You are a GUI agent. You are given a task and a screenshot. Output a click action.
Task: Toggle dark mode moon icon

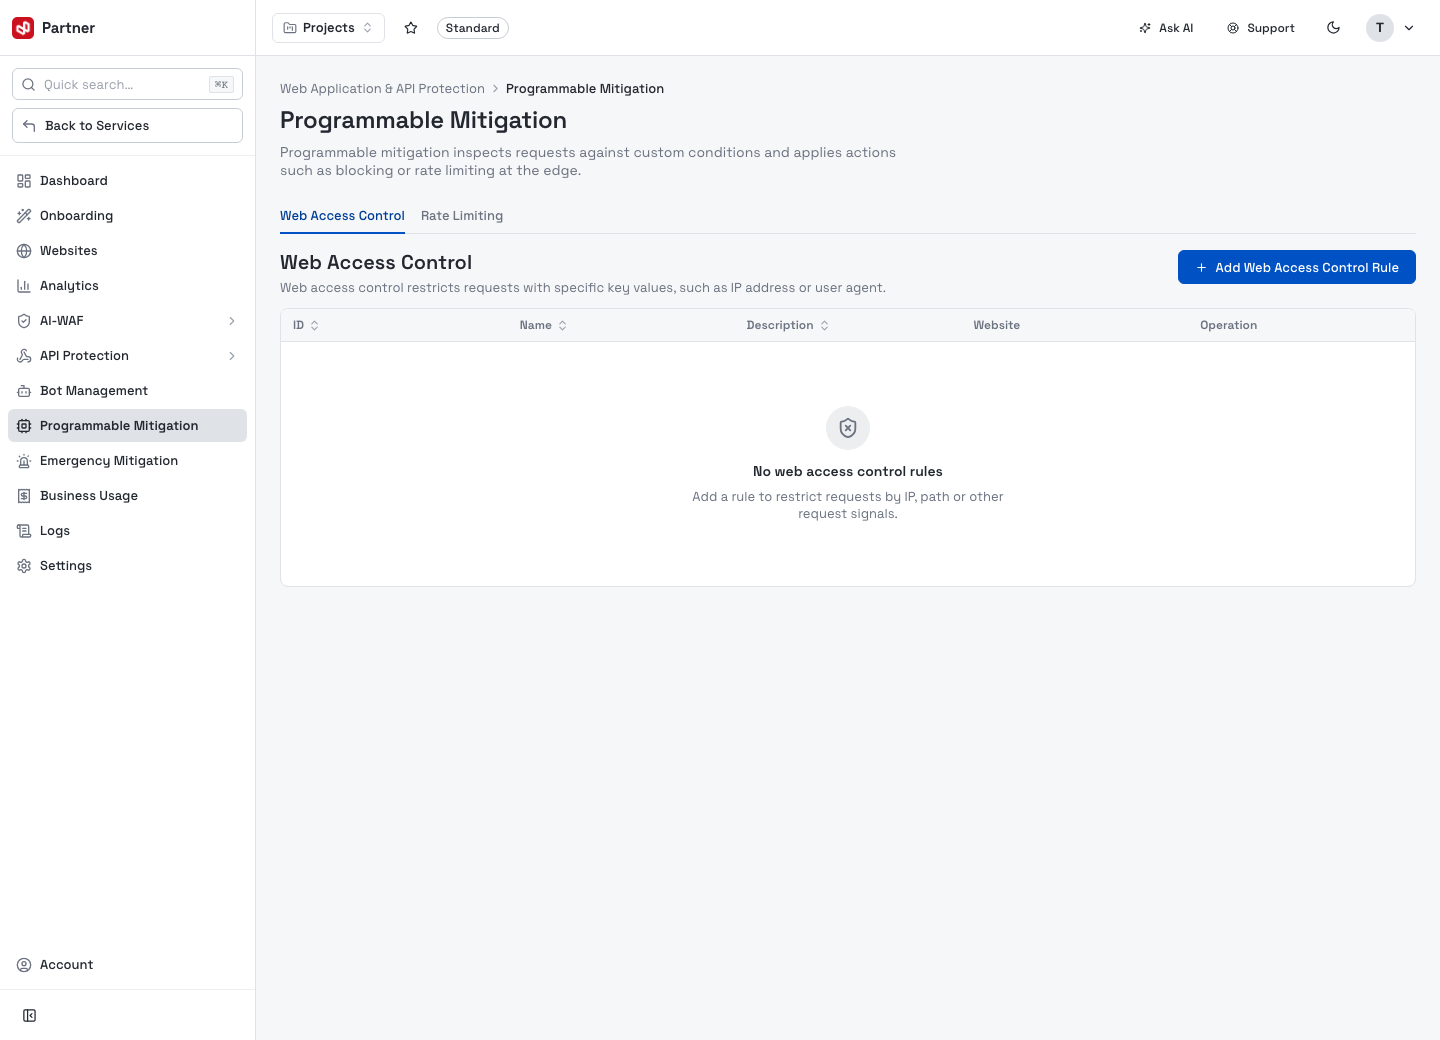click(1333, 28)
